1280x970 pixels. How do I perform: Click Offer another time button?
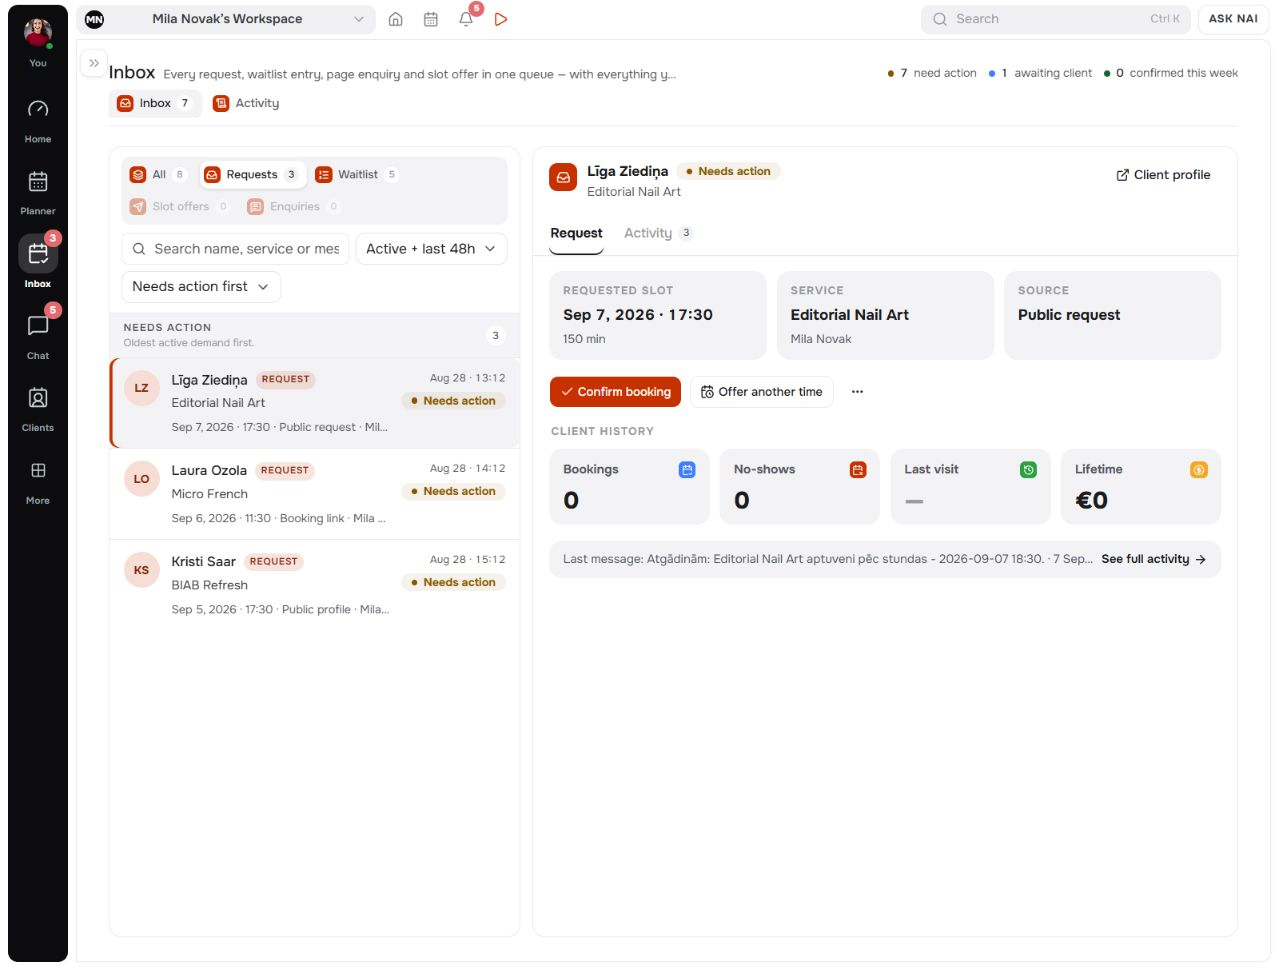762,392
